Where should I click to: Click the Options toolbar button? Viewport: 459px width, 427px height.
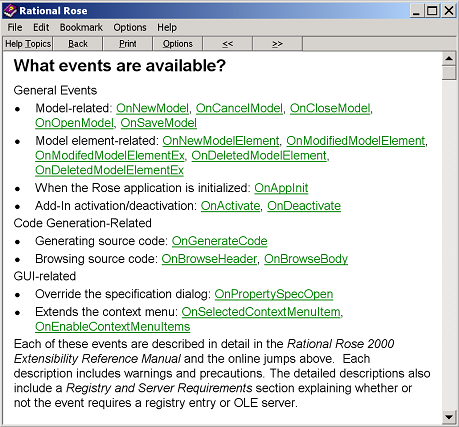coord(178,44)
